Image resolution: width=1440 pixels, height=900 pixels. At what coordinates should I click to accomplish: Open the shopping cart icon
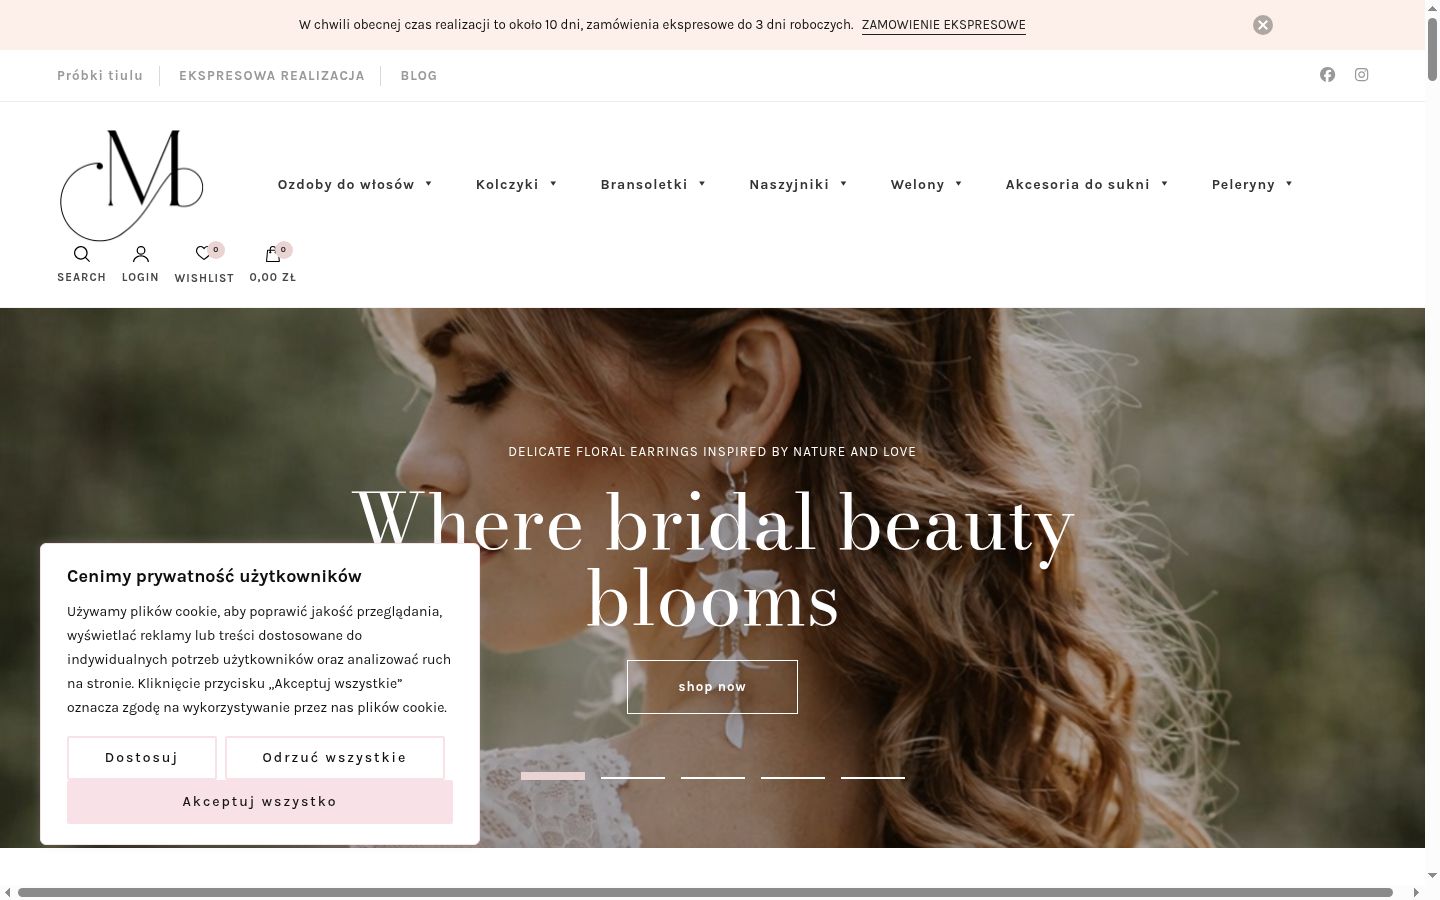272,254
